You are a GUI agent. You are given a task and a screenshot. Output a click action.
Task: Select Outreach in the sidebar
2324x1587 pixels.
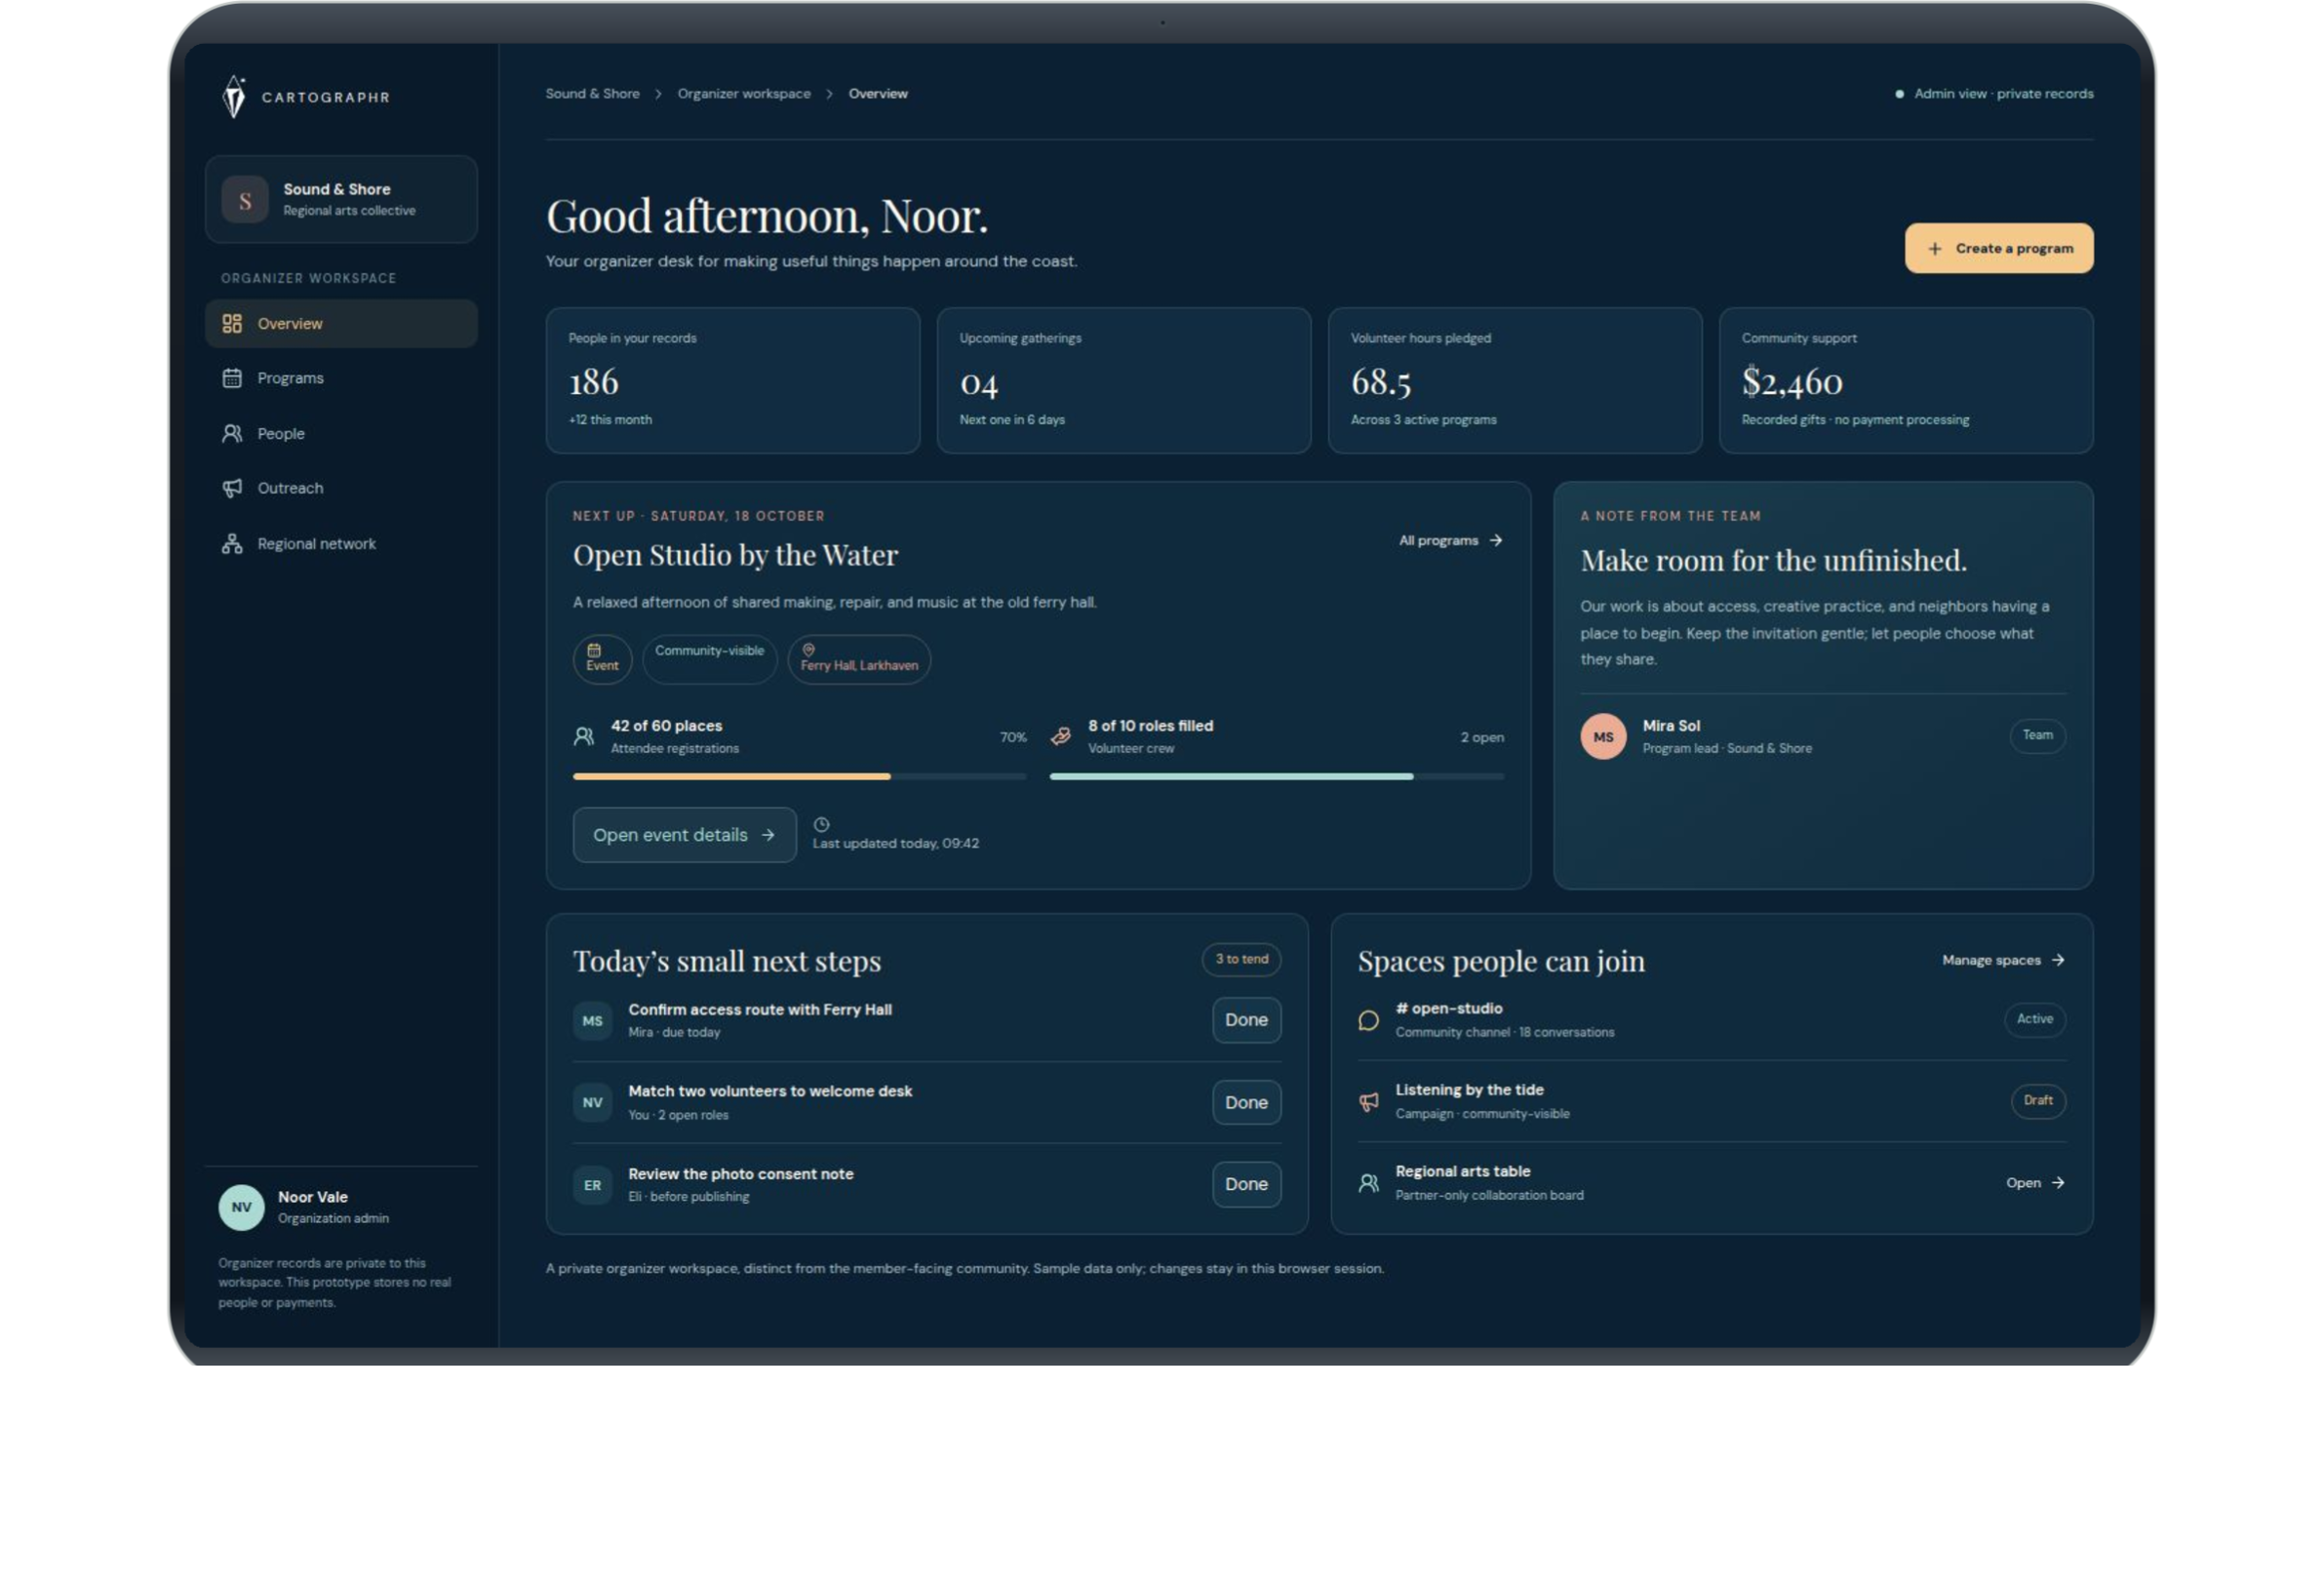[341, 488]
